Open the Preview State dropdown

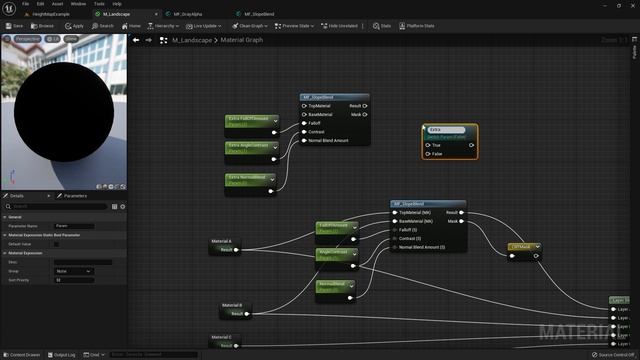coord(294,26)
